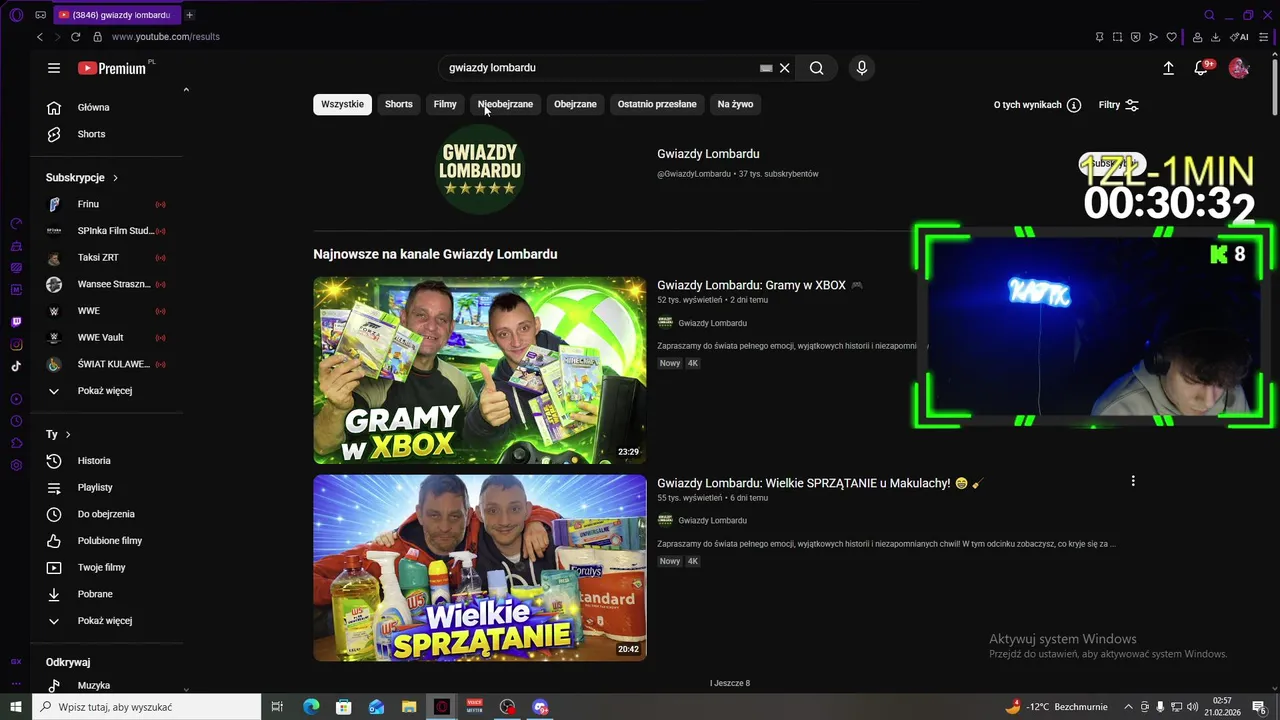This screenshot has height=720, width=1280.
Task: Click the search magnifier button
Action: (x=817, y=68)
